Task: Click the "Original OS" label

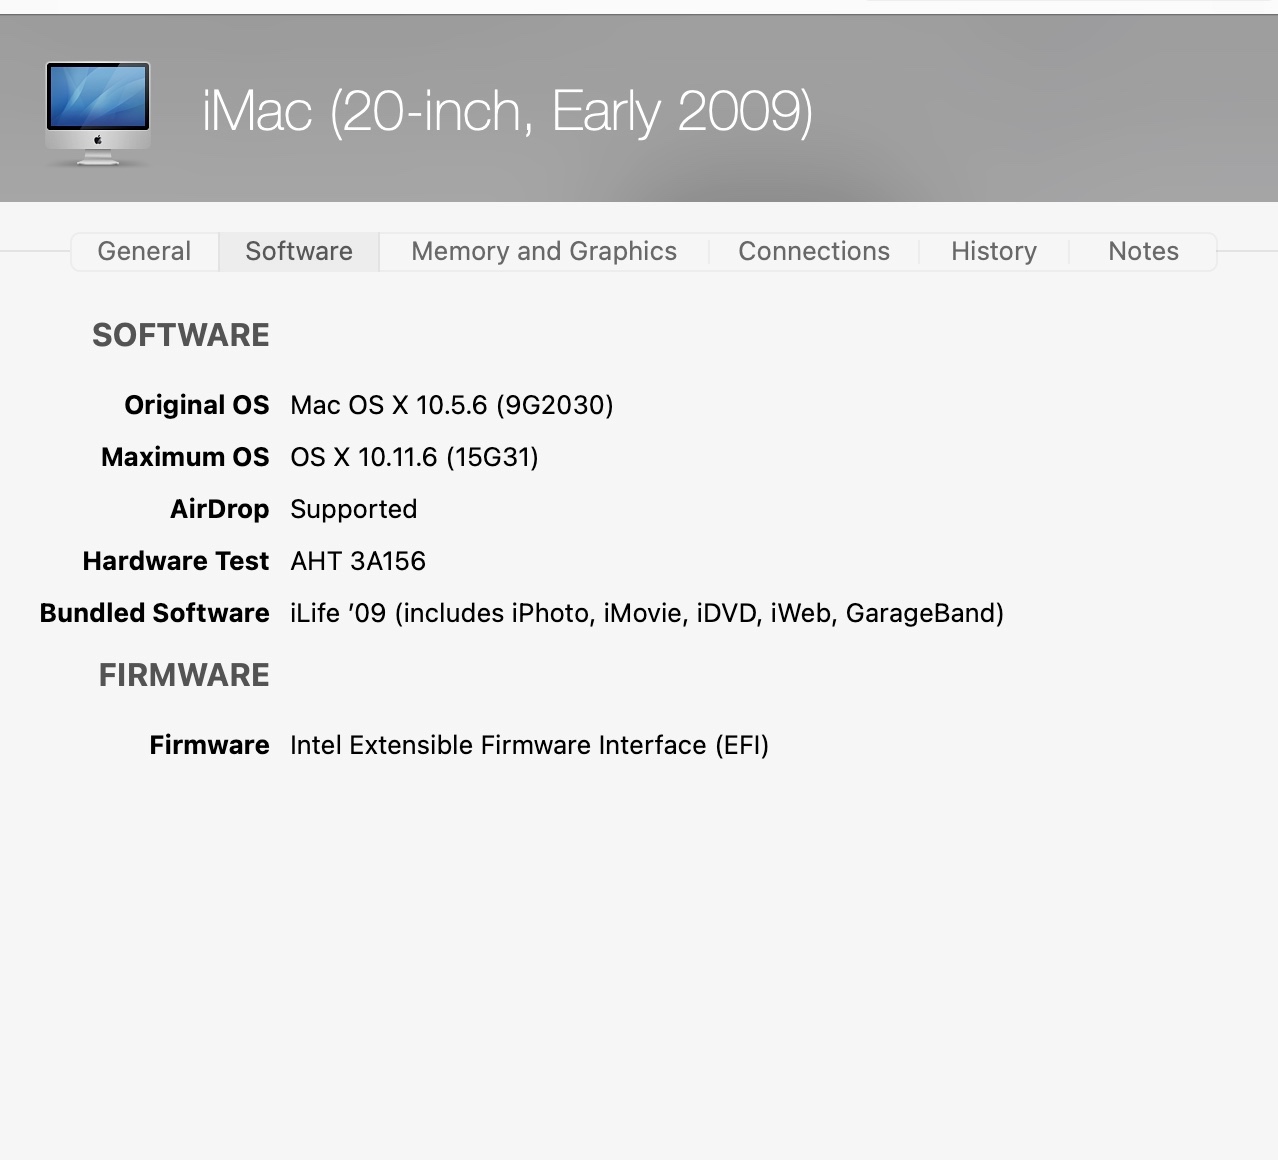Action: [197, 405]
